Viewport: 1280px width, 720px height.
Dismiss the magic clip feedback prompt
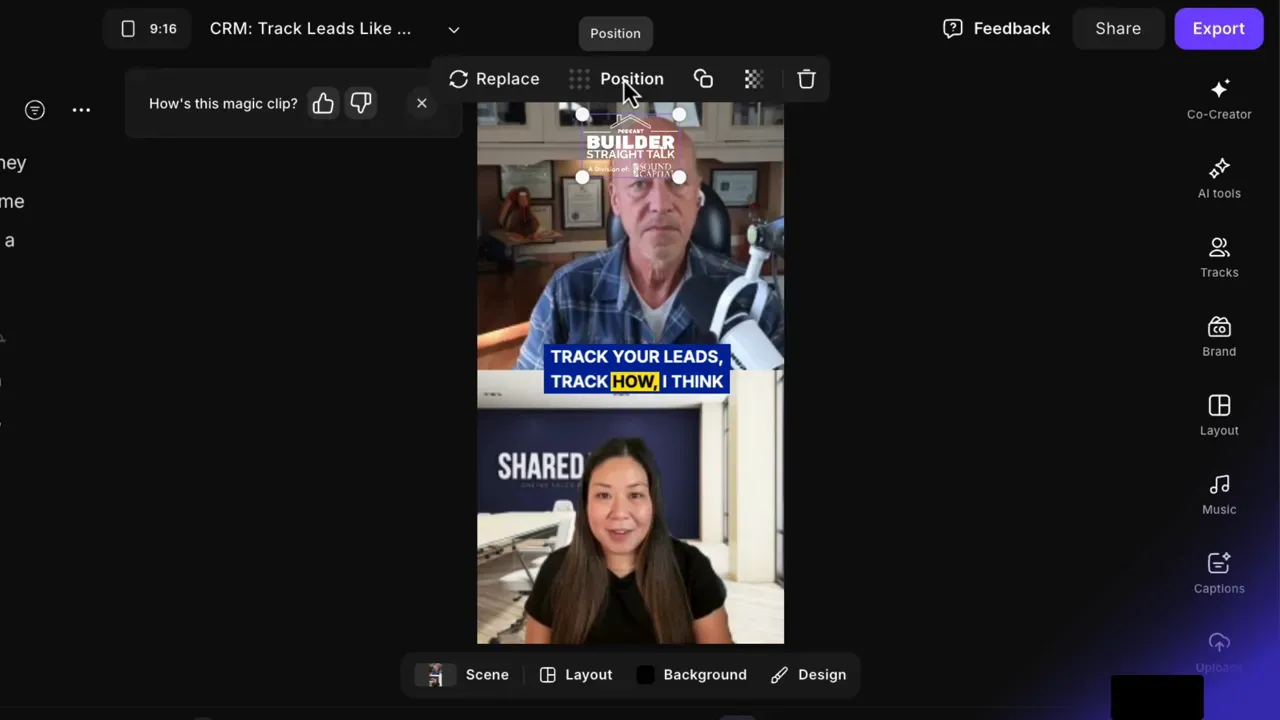coord(421,103)
